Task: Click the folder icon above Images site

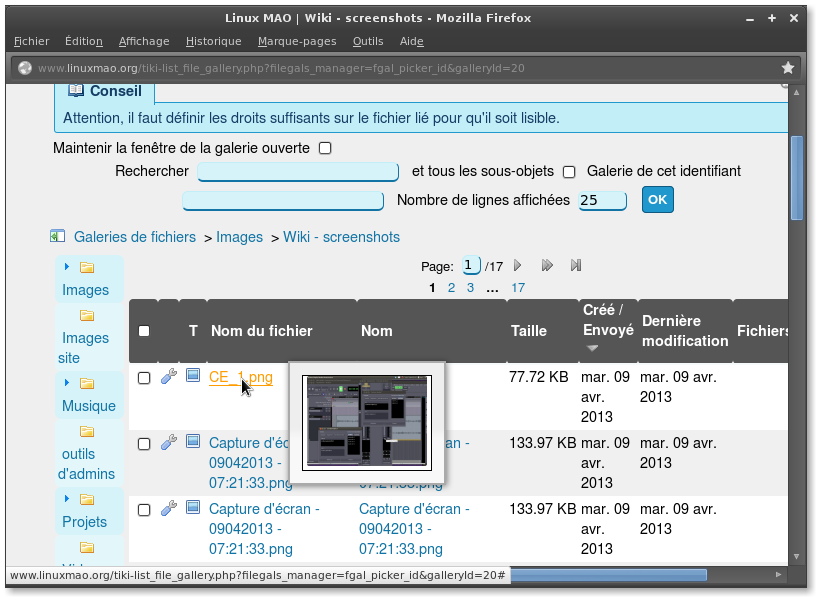Action: (x=87, y=316)
